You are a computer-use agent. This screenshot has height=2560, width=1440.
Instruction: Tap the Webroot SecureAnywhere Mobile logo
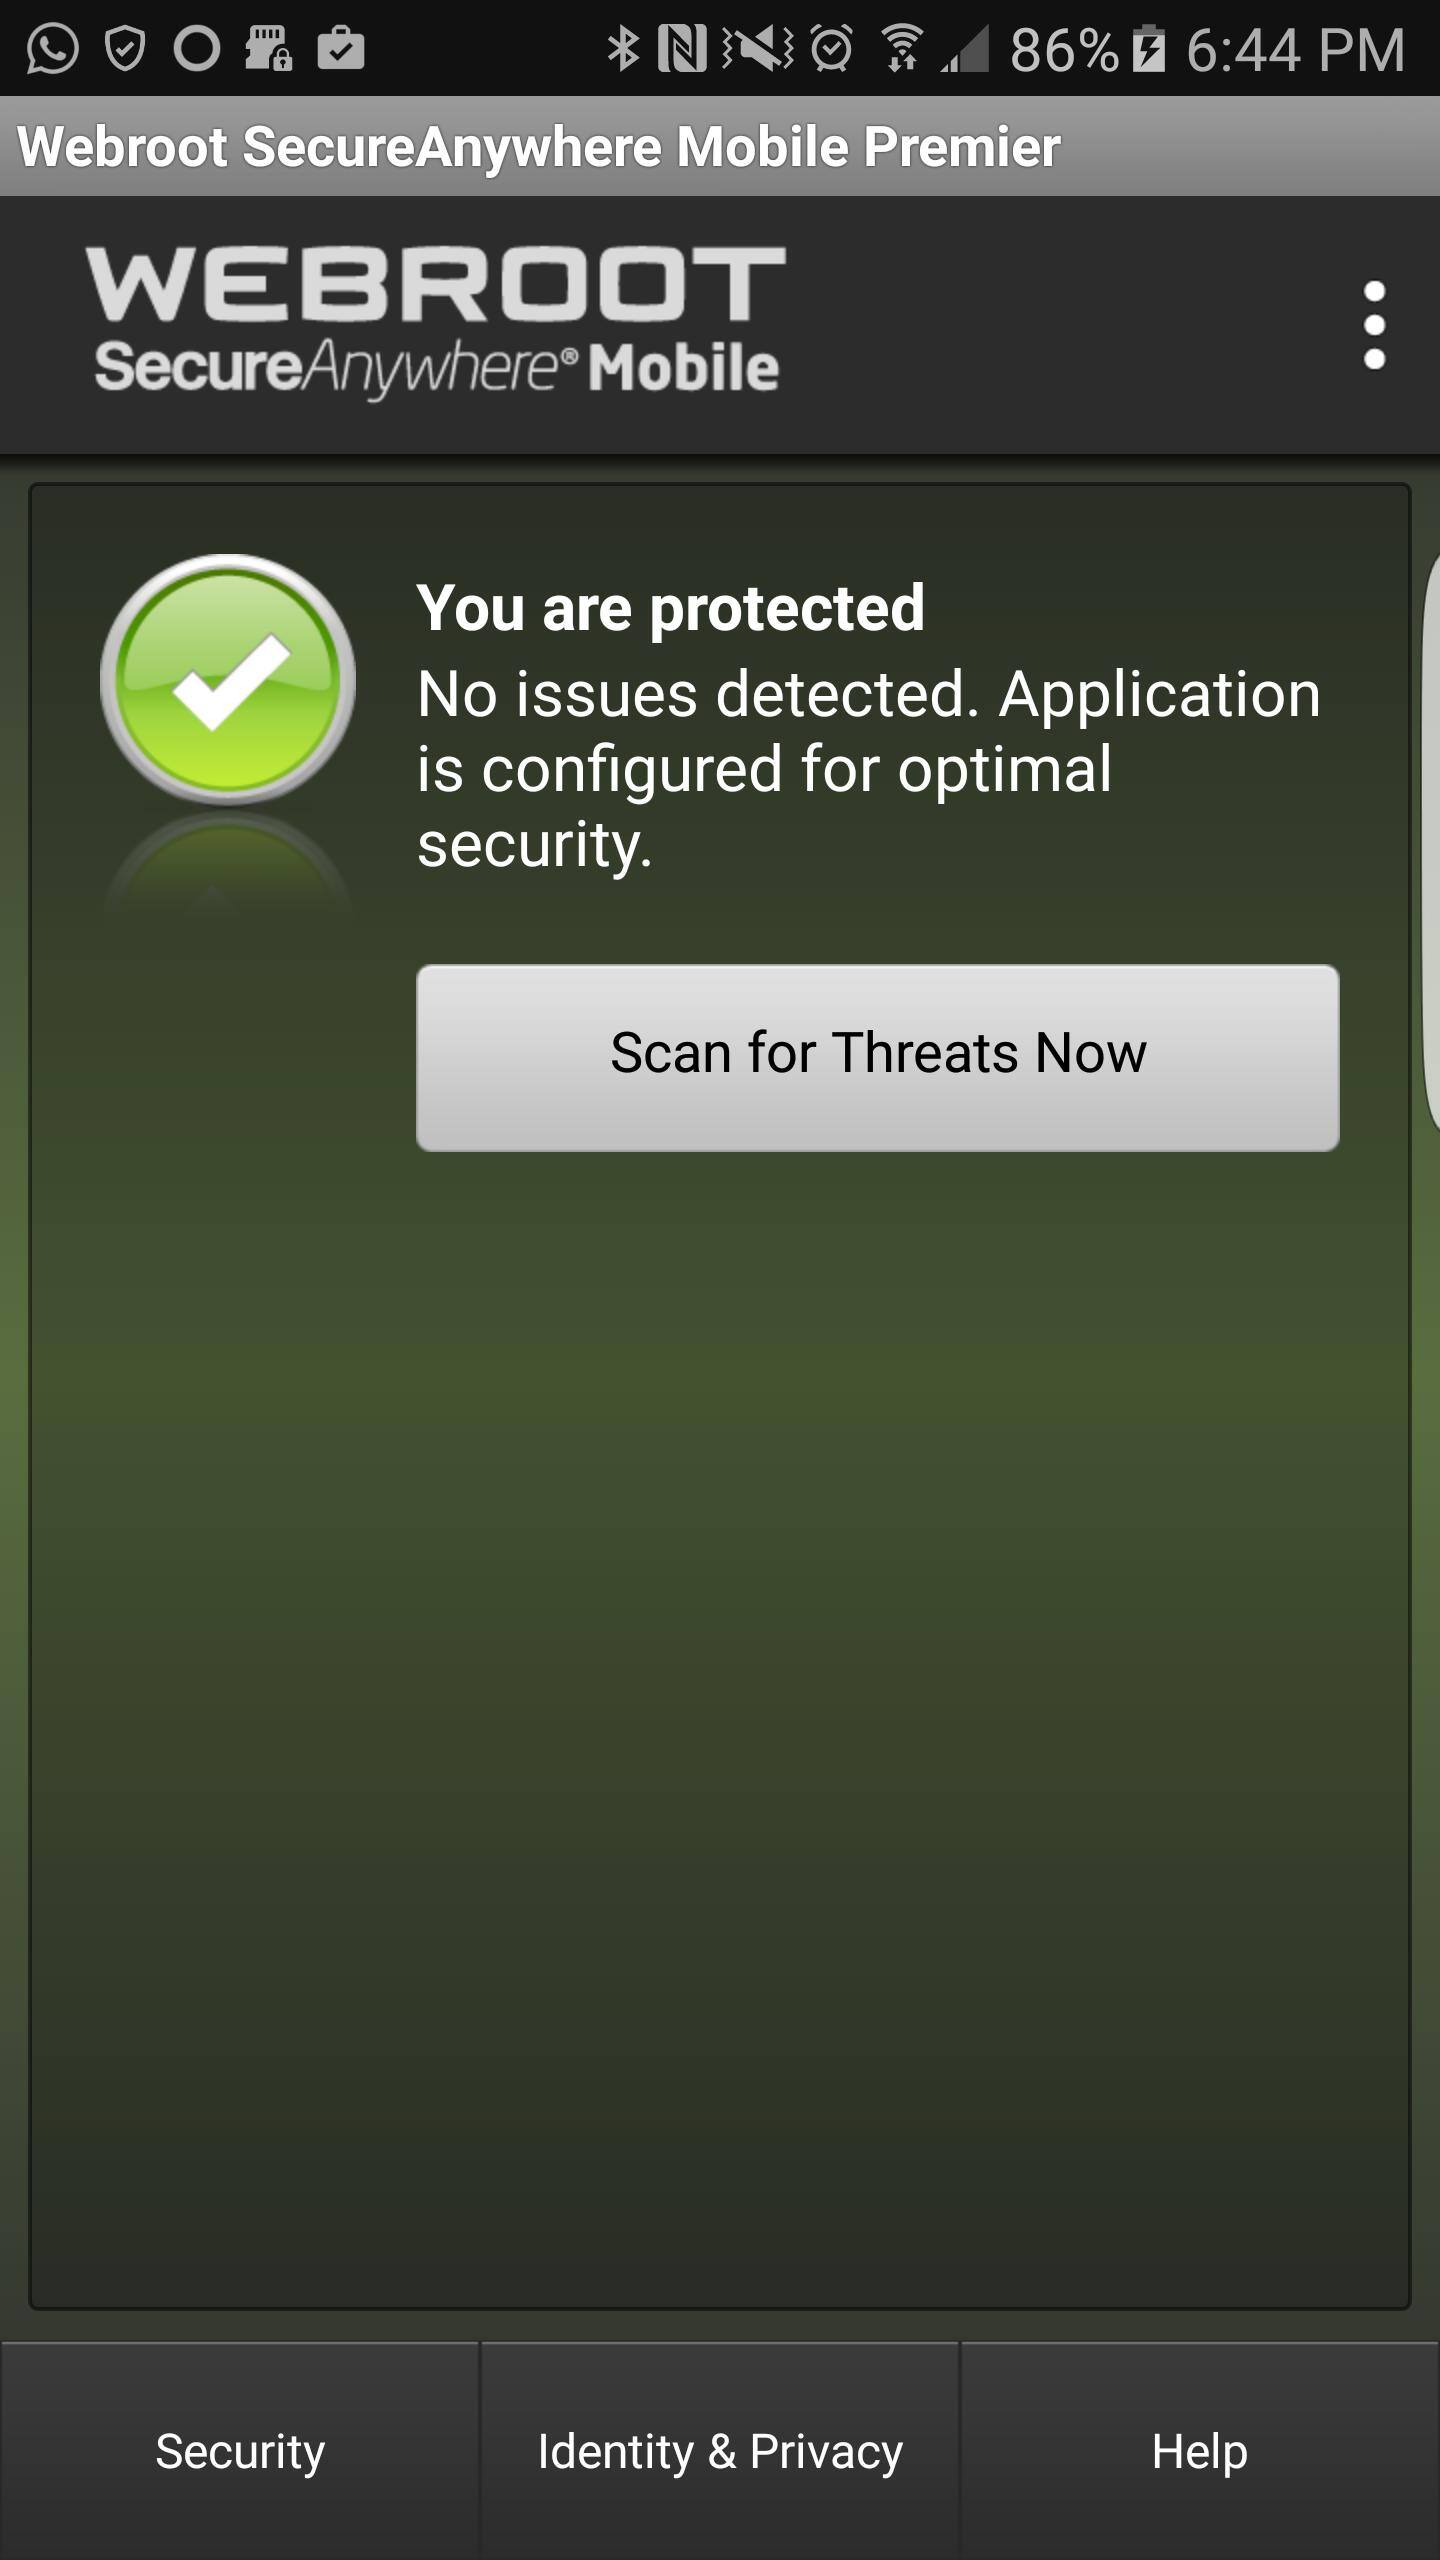[x=436, y=322]
